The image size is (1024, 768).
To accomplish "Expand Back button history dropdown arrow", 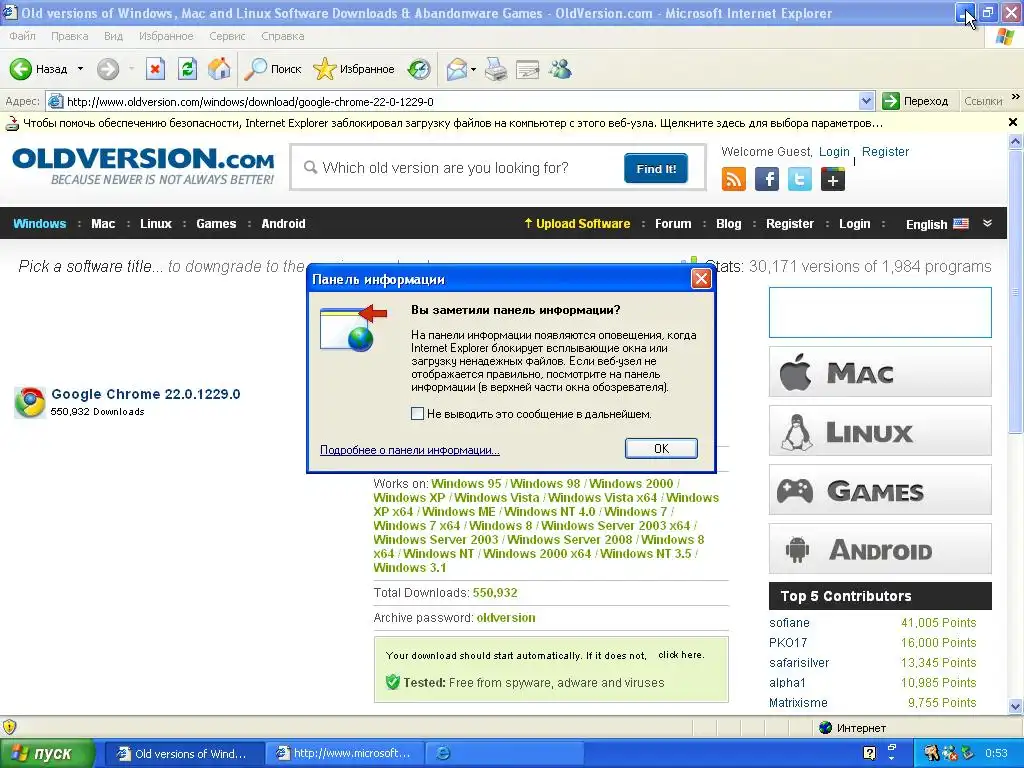I will 80,69.
